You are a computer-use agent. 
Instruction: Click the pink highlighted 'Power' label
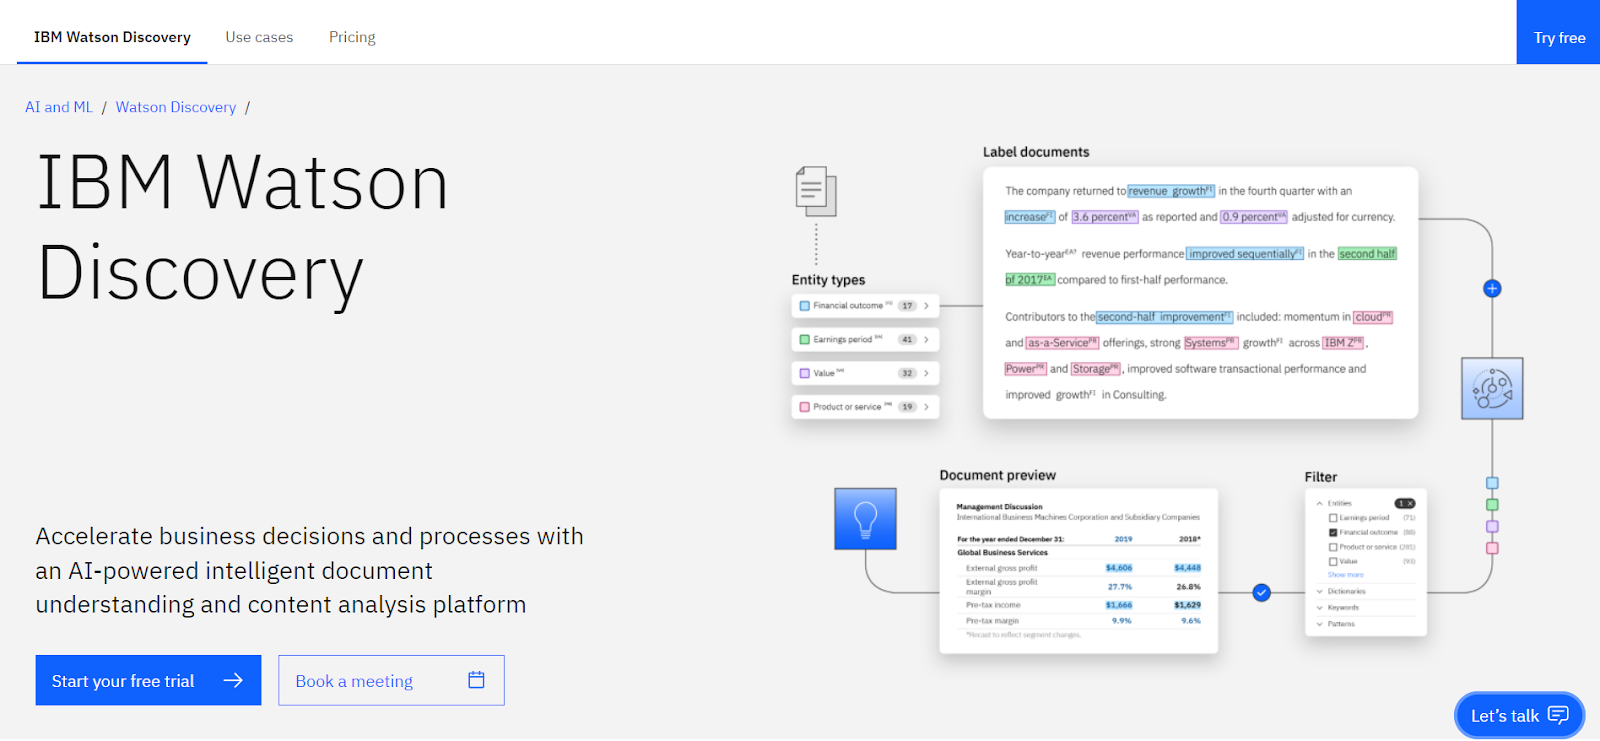[1025, 369]
